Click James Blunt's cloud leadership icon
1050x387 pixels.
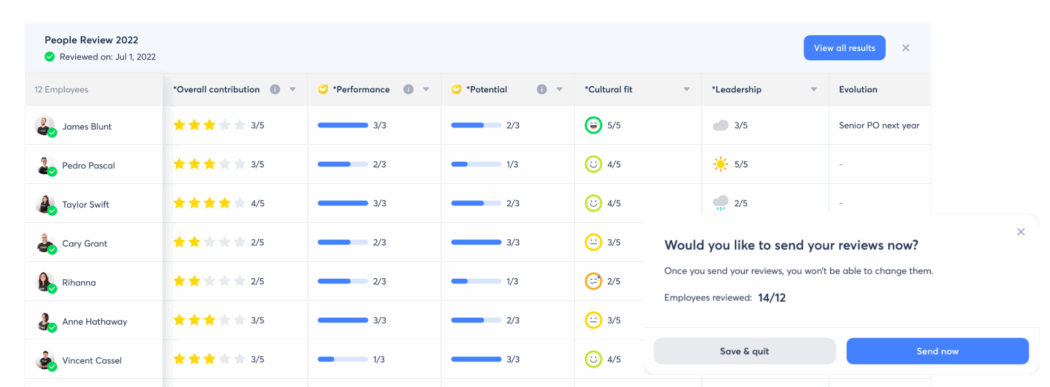tap(721, 125)
